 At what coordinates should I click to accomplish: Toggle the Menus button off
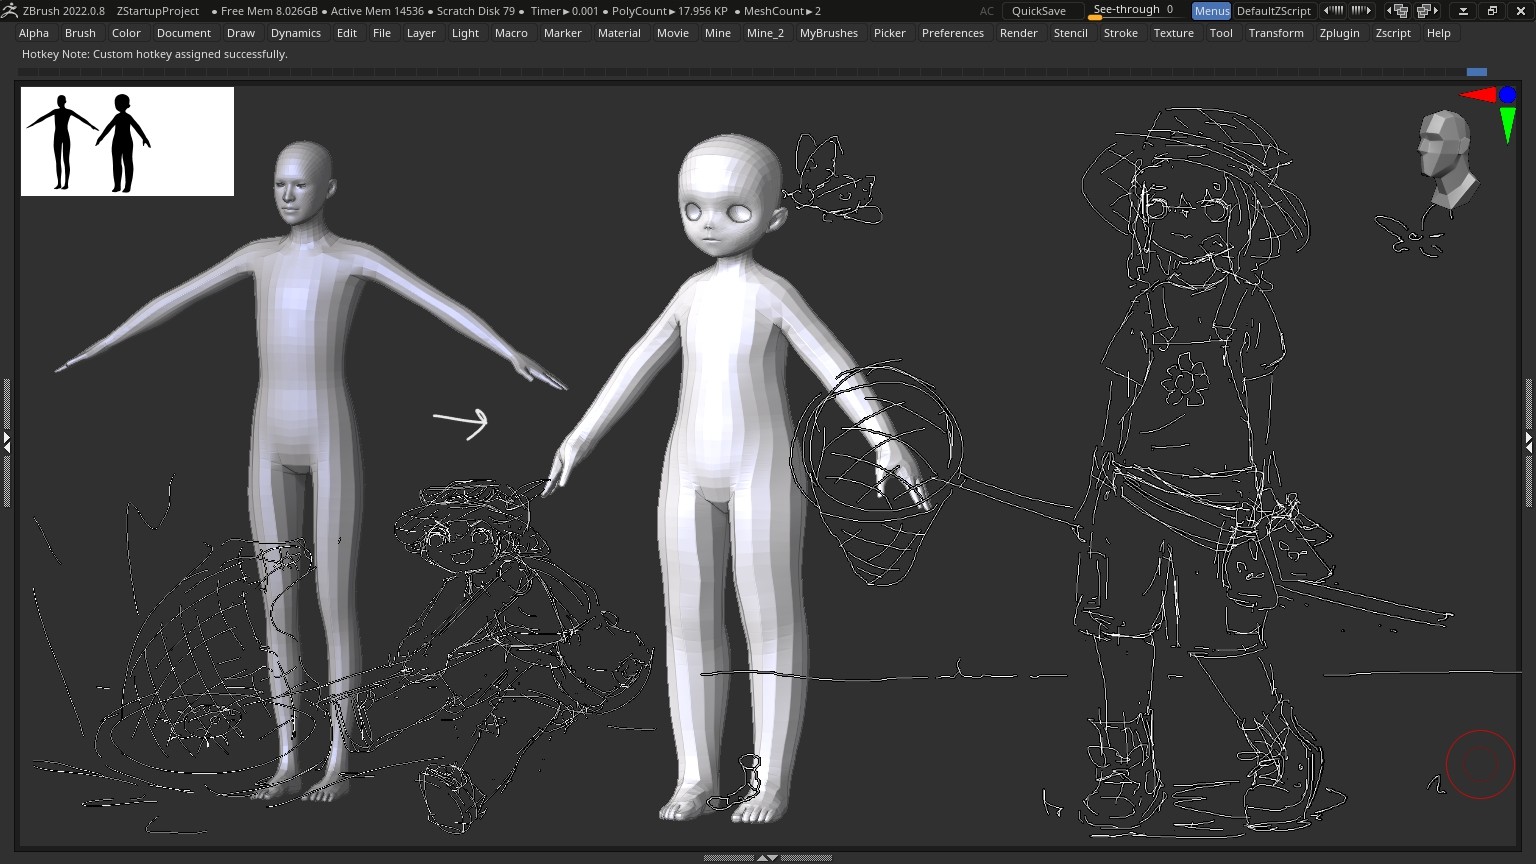[1211, 11]
